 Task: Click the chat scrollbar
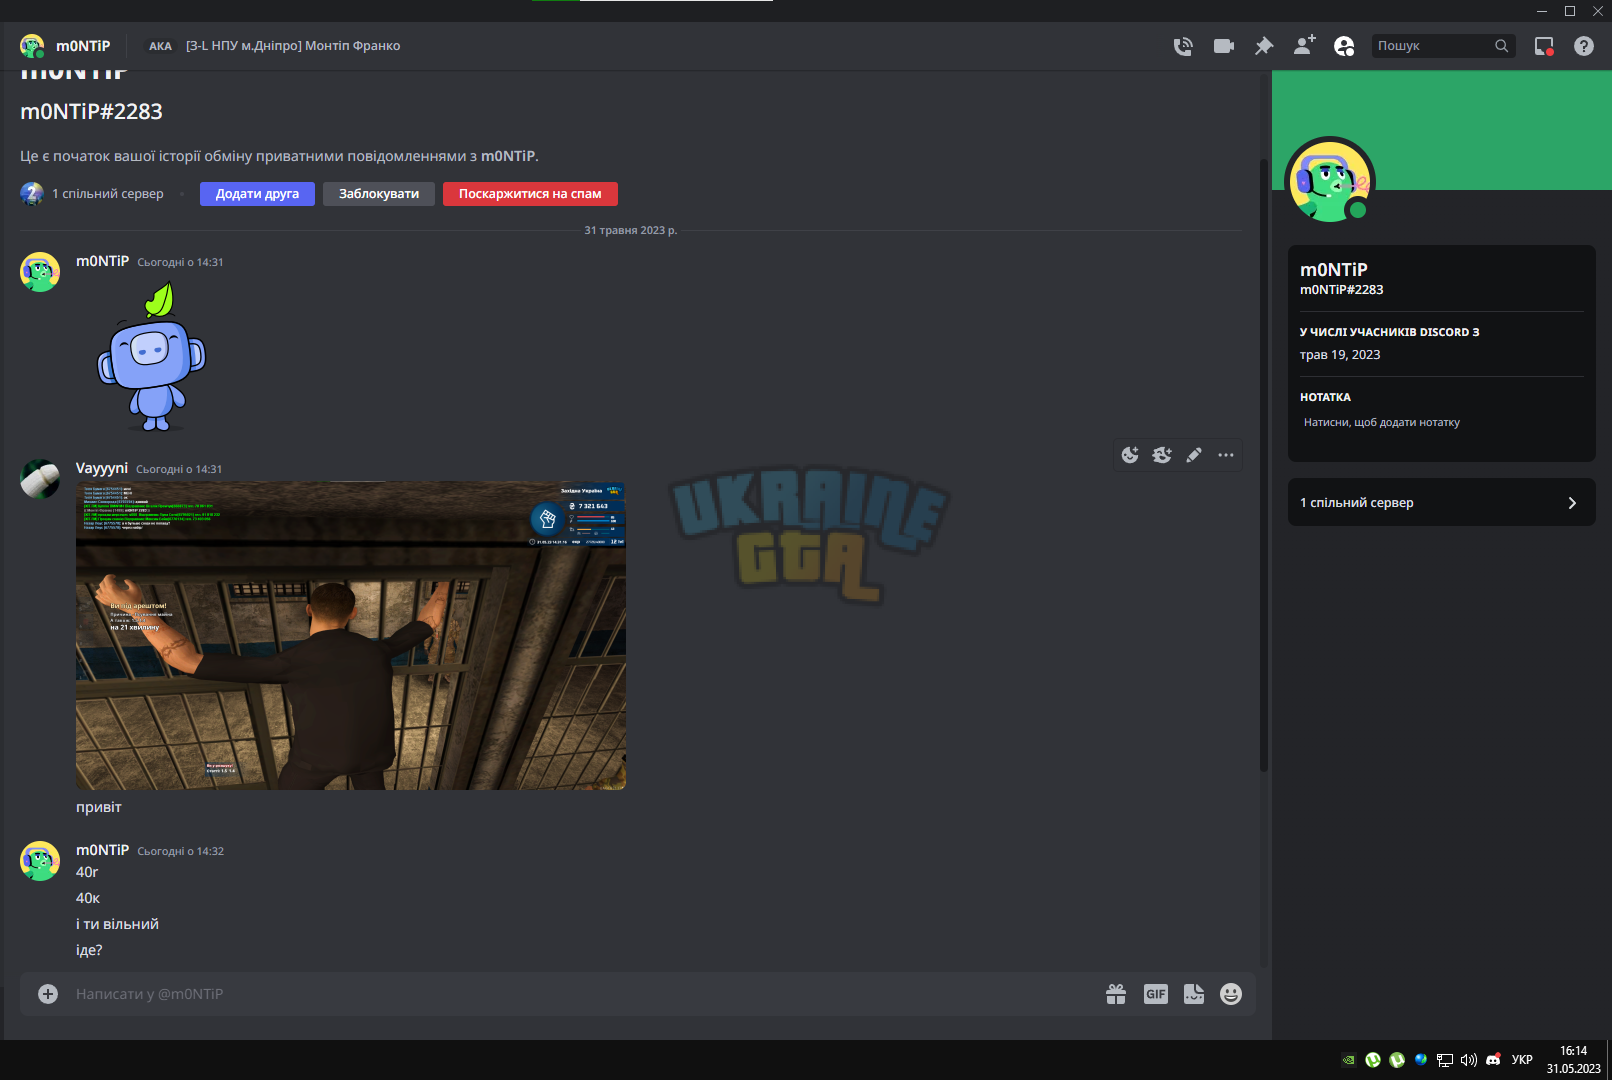(x=1264, y=465)
